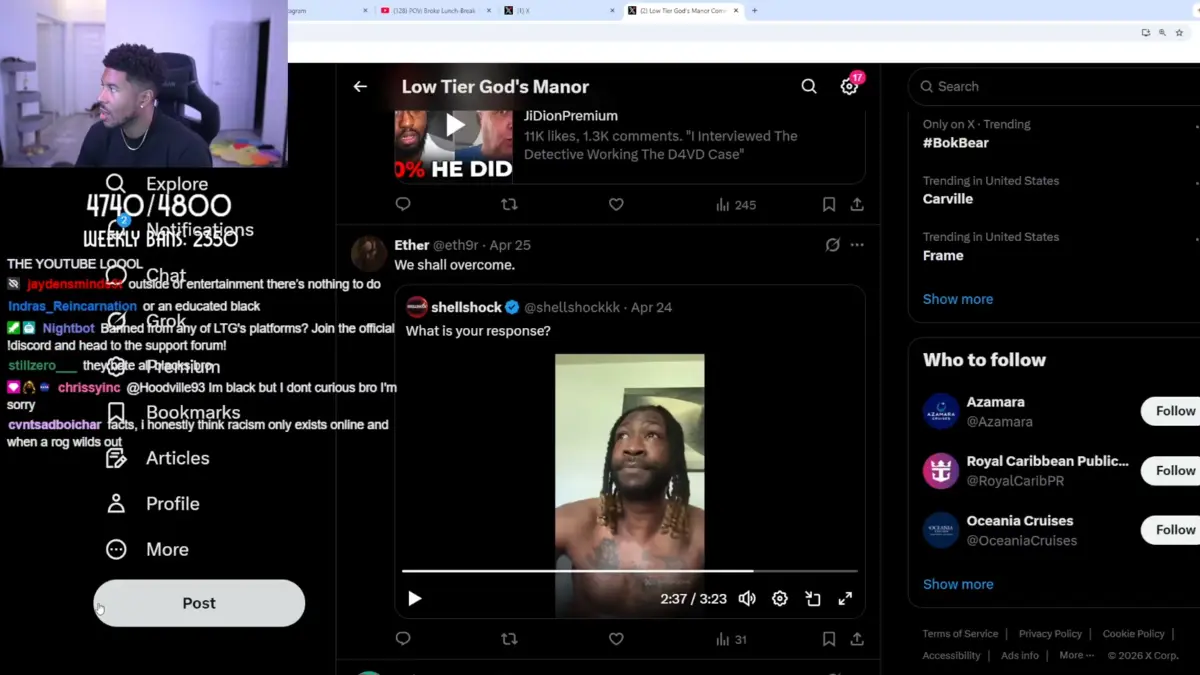Image resolution: width=1200 pixels, height=675 pixels.
Task: Bookmark the post with 245 views
Action: coord(829,204)
